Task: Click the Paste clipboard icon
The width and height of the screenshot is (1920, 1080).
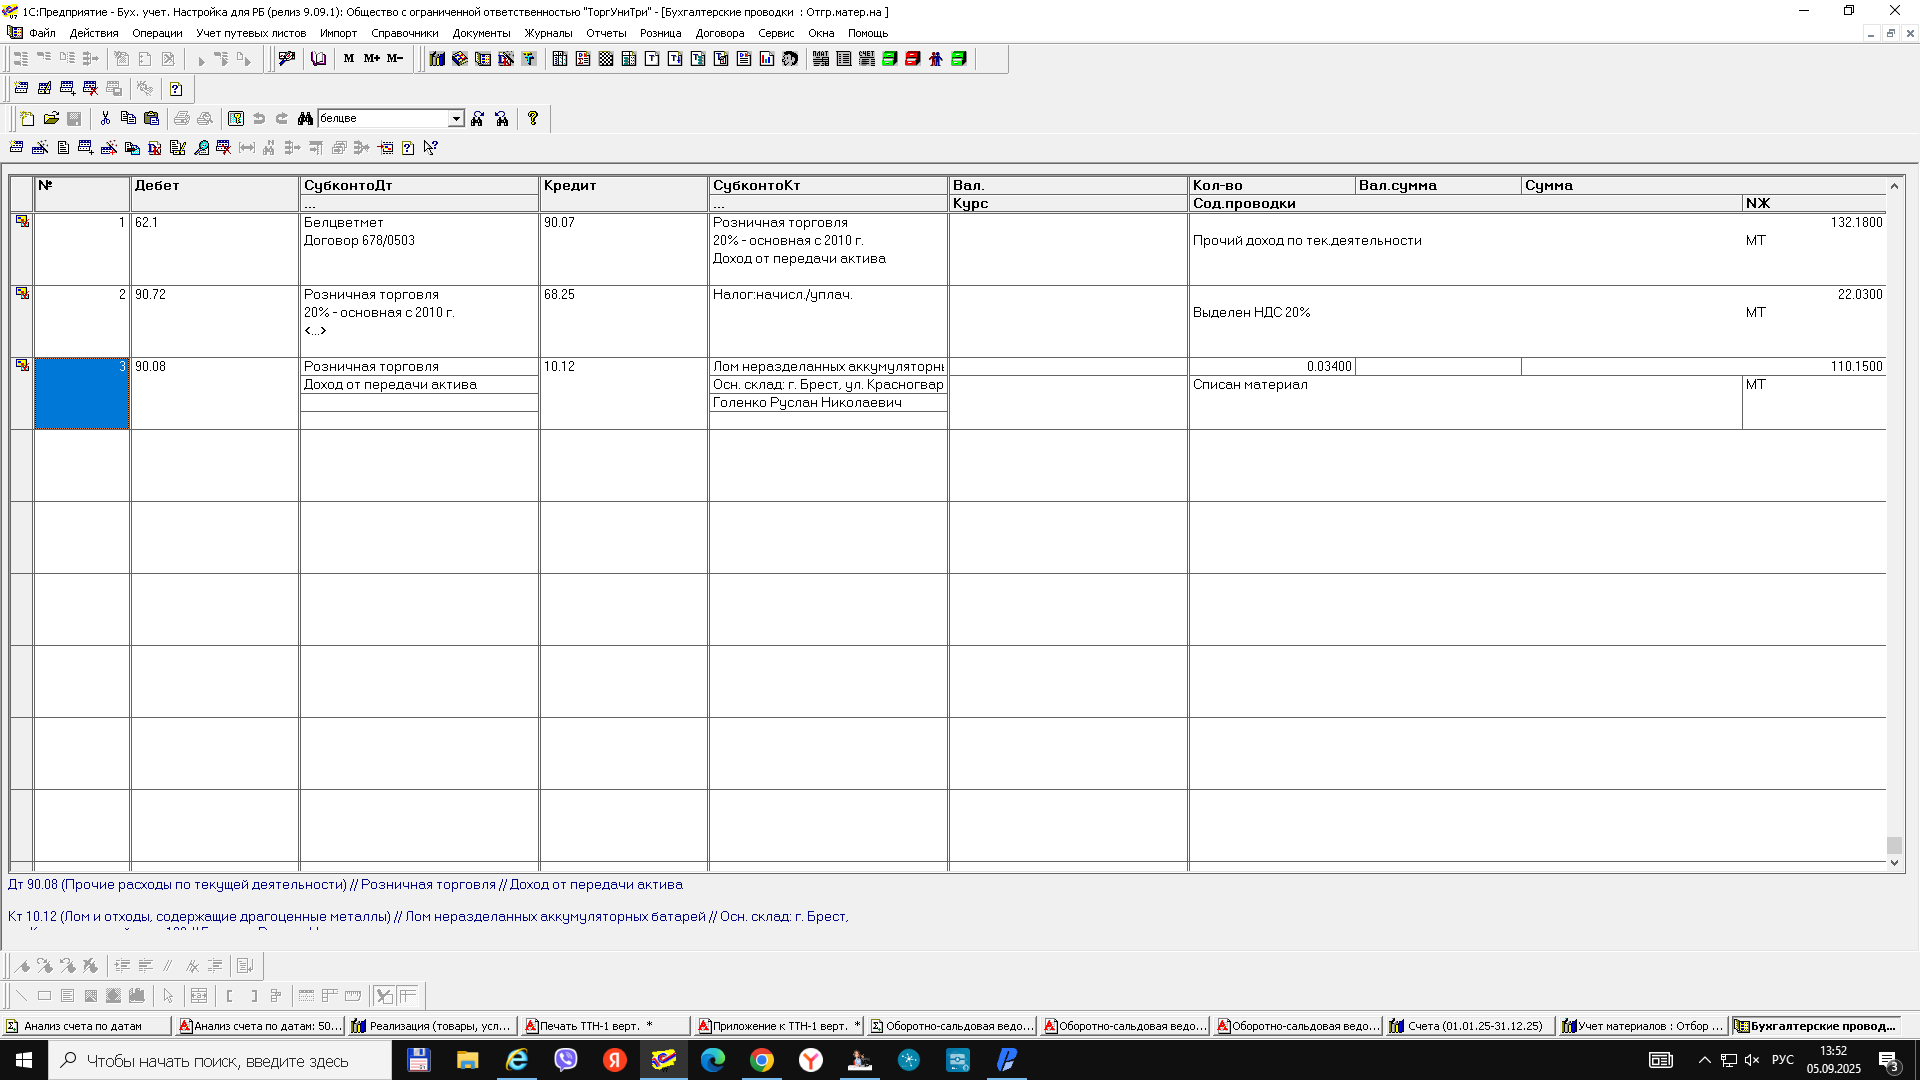Action: [152, 118]
